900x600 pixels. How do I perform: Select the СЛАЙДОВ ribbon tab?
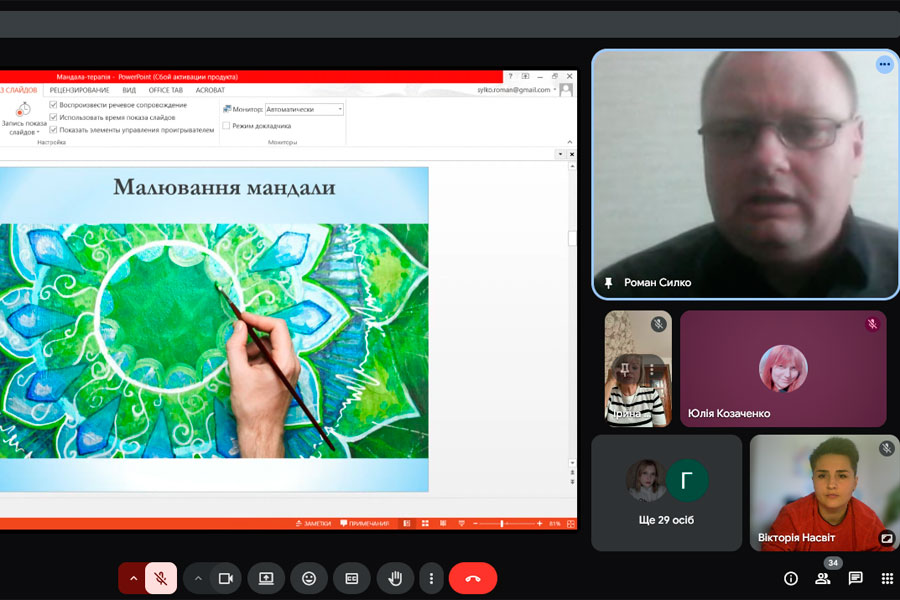(20, 90)
